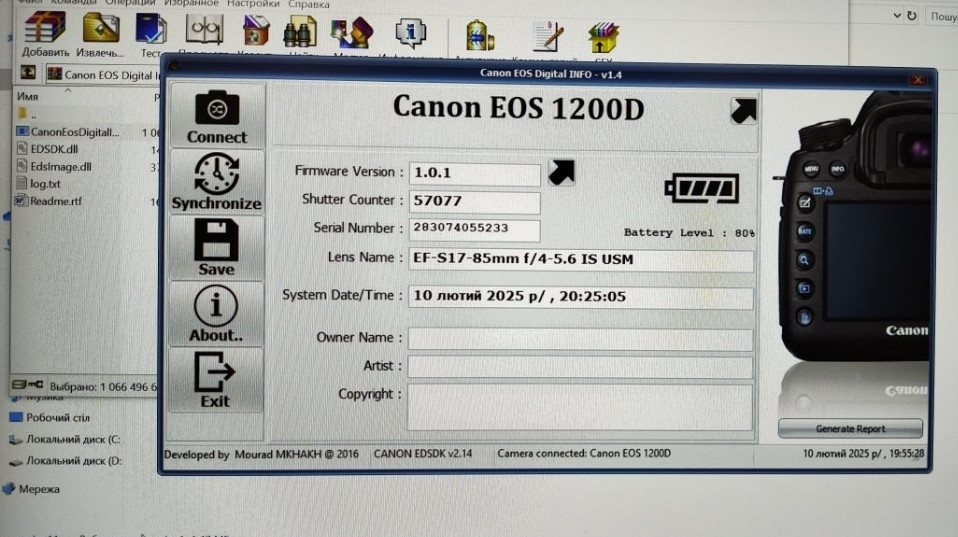
Task: Click WinRAR Info toolbar icon
Action: tap(410, 35)
